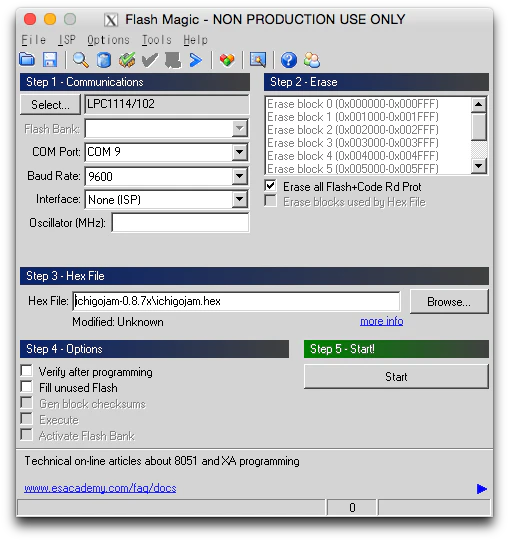This screenshot has height=541, width=509.
Task: Click the Browse... button
Action: coord(449,302)
